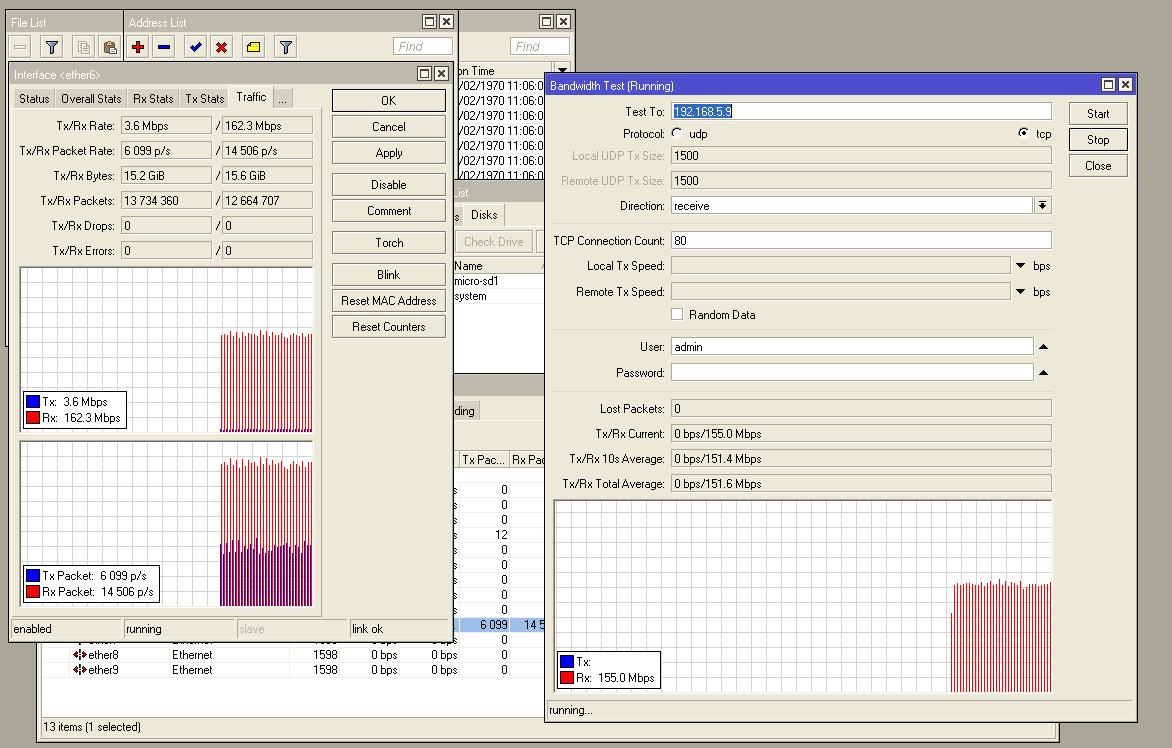
Task: Click the '13 items (1 selected)' status text
Action: pyautogui.click(x=92, y=726)
